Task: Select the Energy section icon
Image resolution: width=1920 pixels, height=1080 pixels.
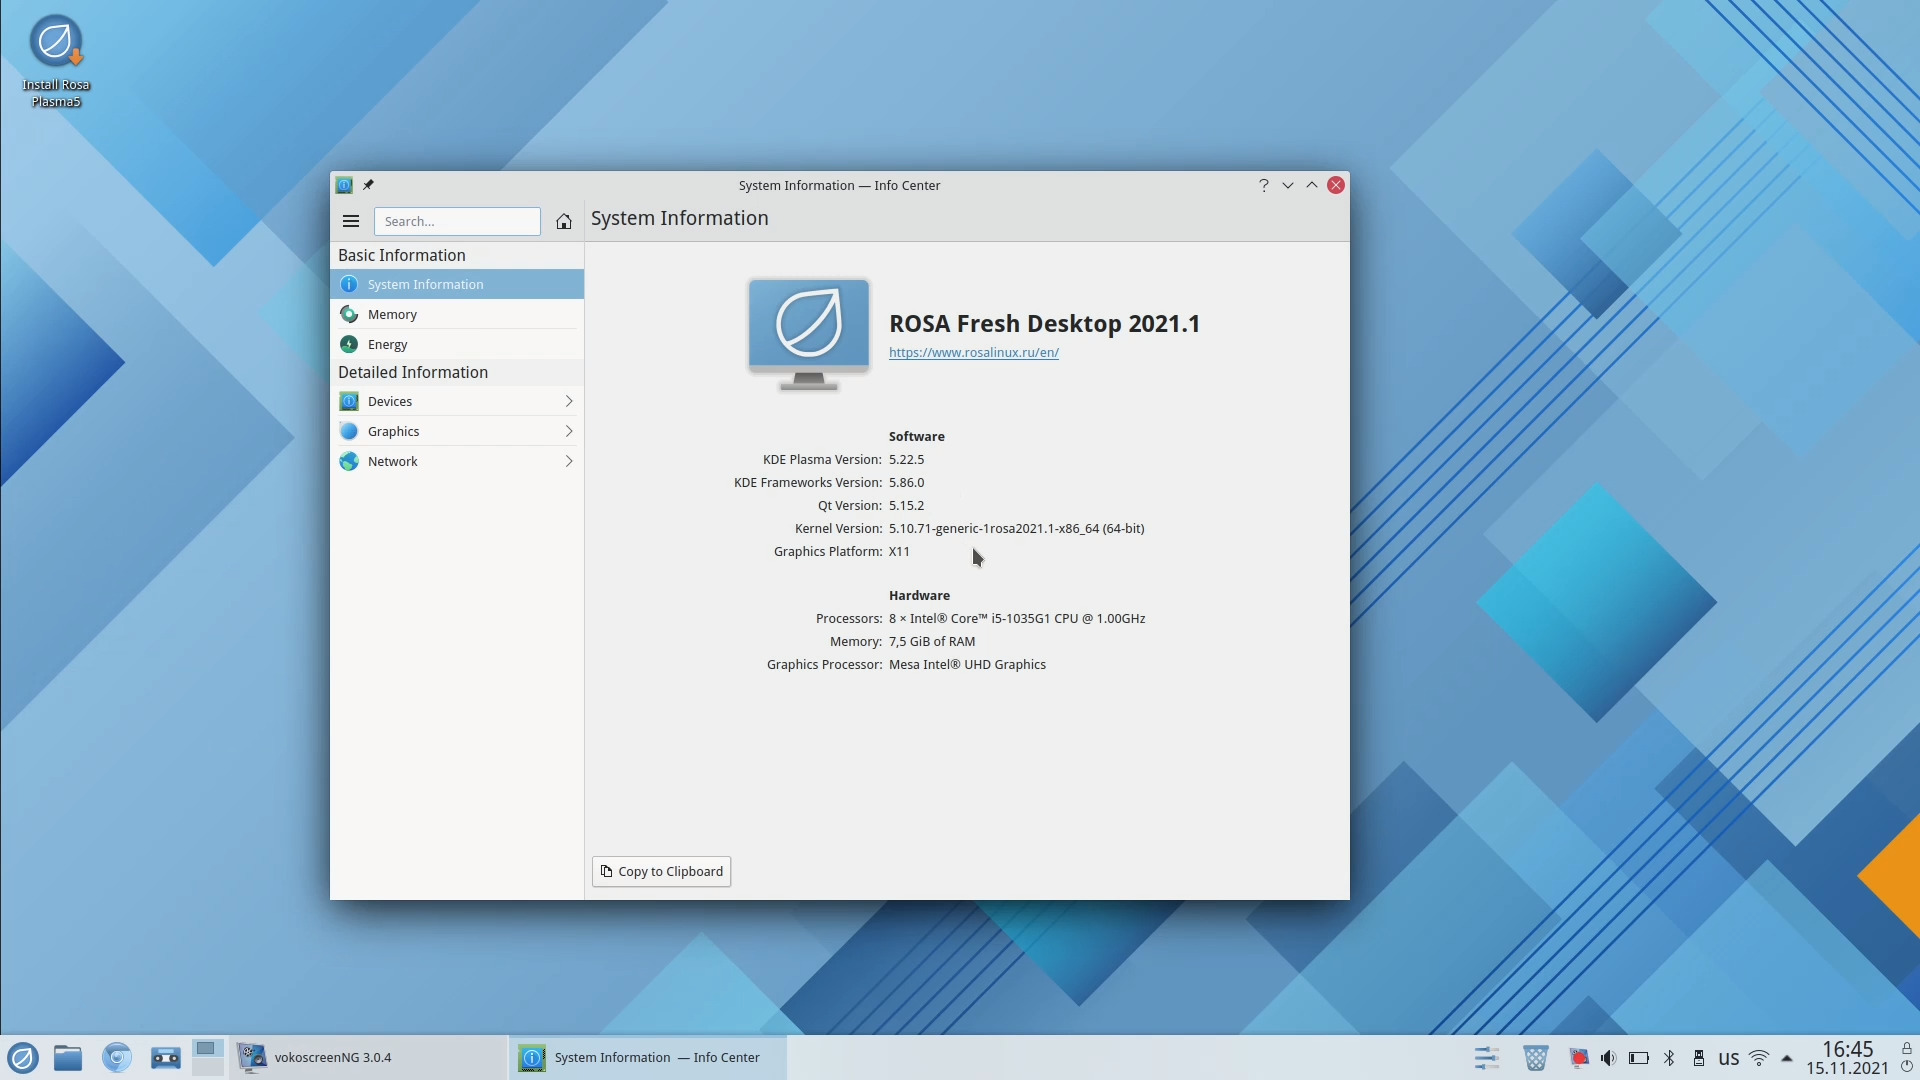Action: [x=349, y=344]
